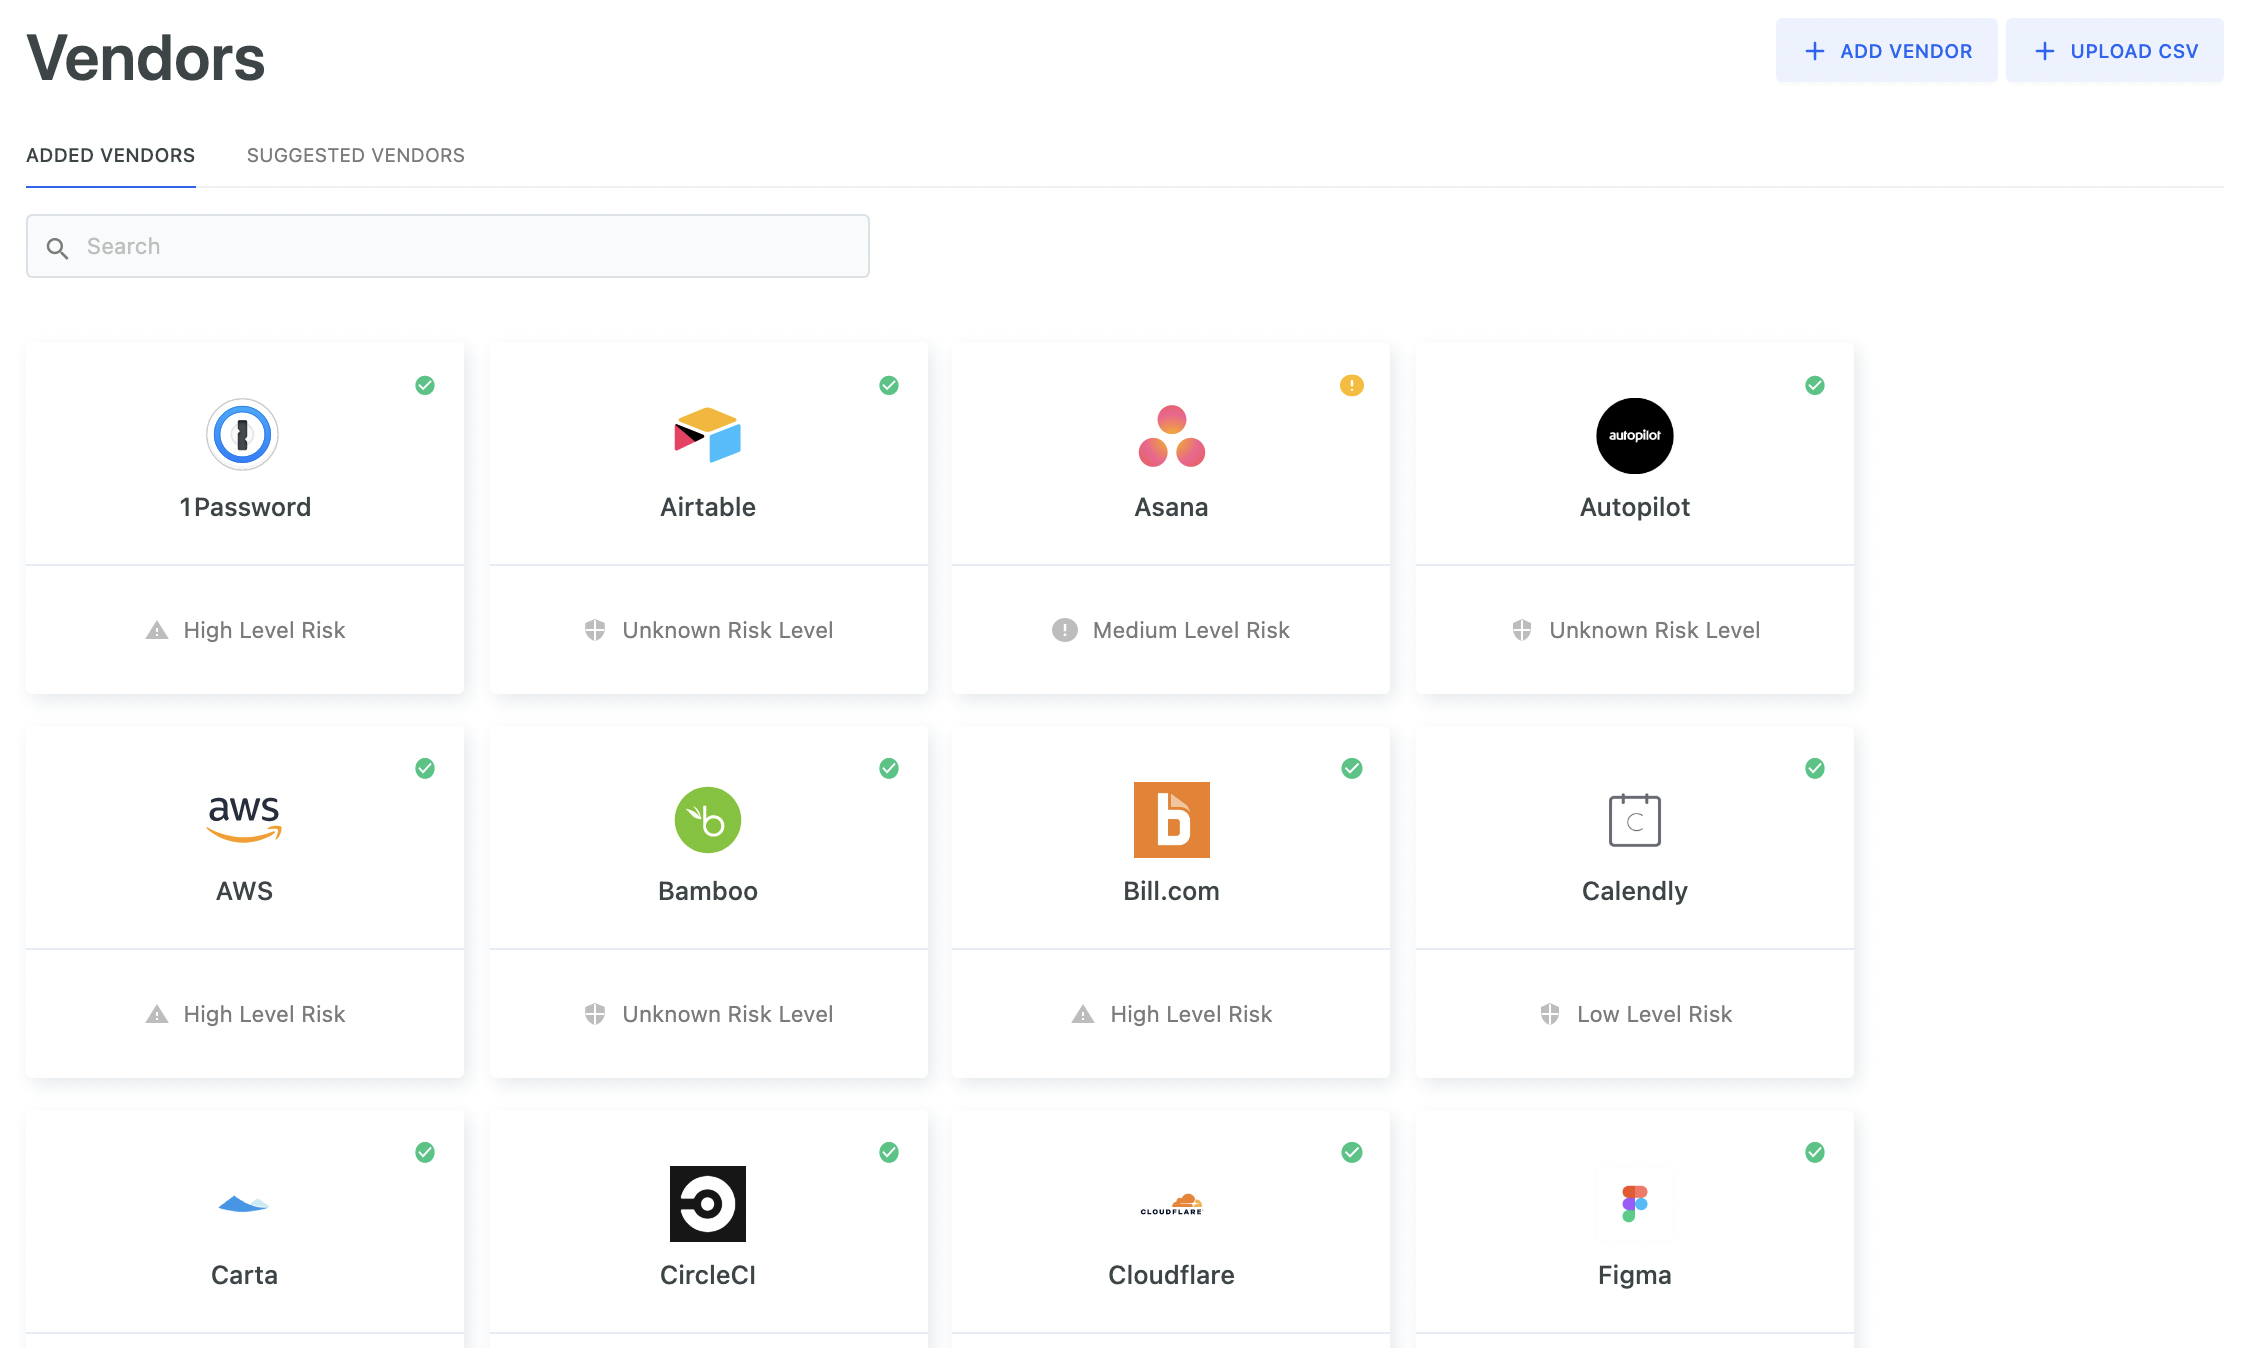
Task: Click green check status on 1Password card
Action: (425, 385)
